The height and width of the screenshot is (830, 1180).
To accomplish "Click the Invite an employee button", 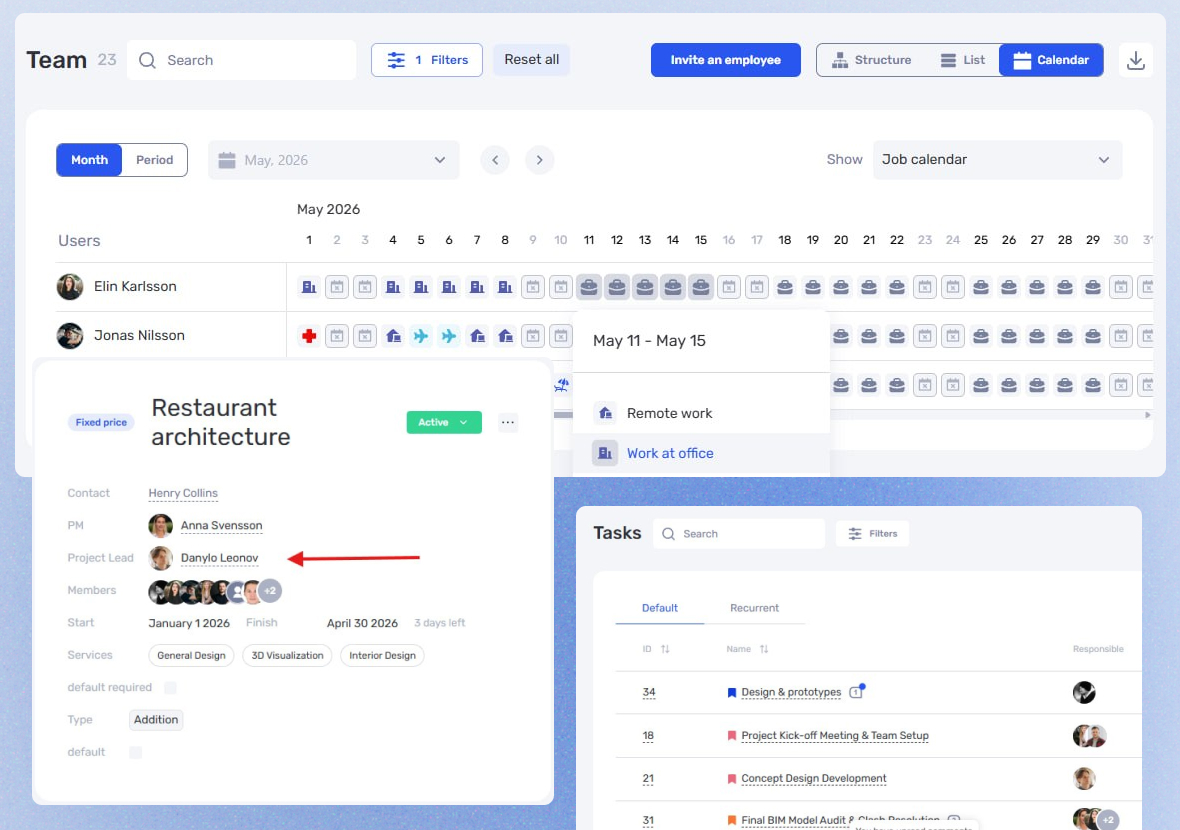I will click(725, 60).
